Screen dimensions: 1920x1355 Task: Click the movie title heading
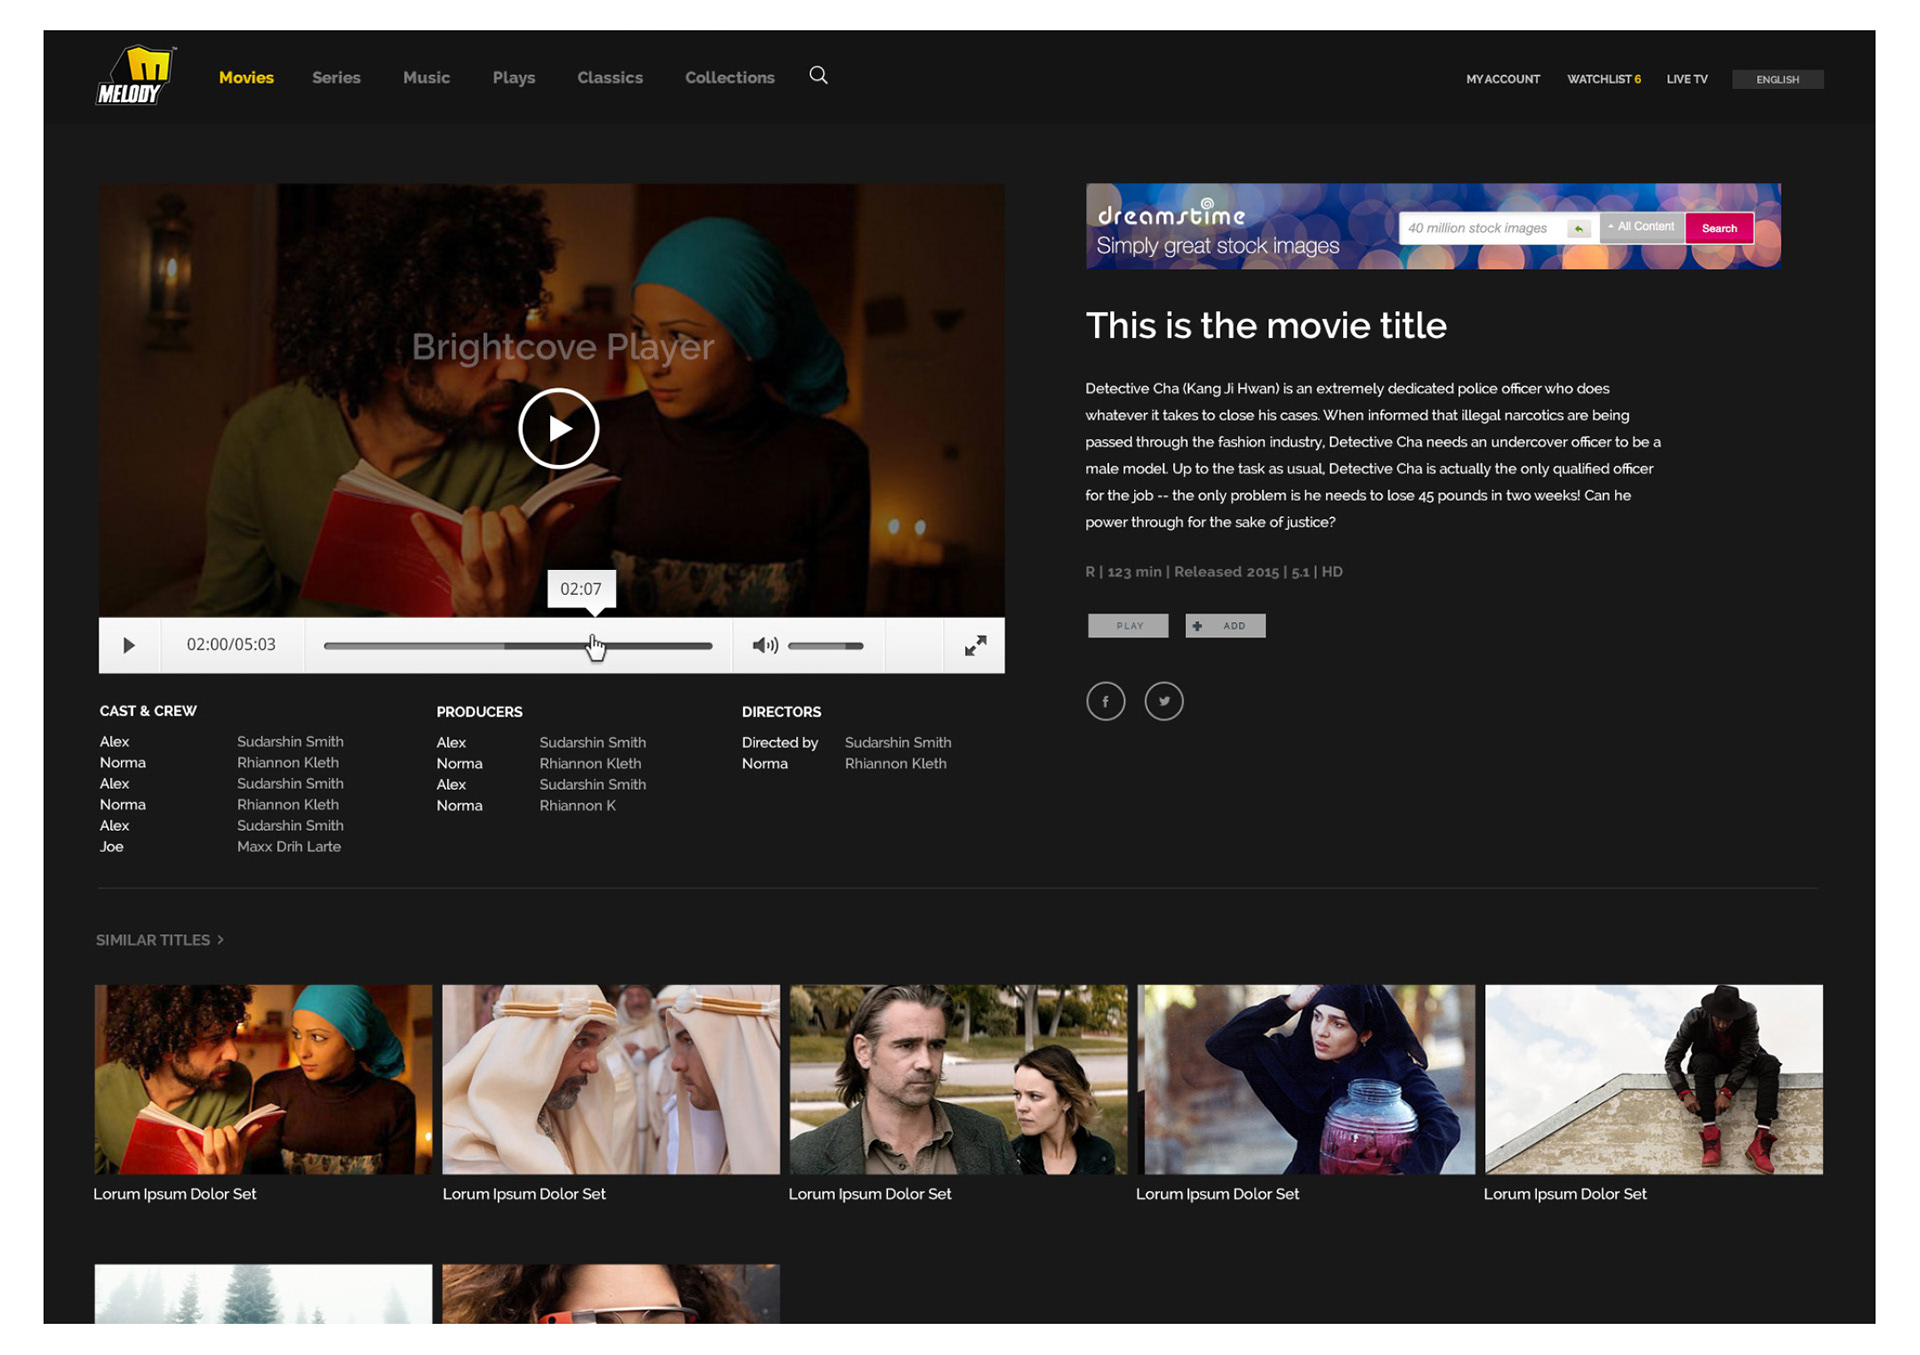[1266, 325]
